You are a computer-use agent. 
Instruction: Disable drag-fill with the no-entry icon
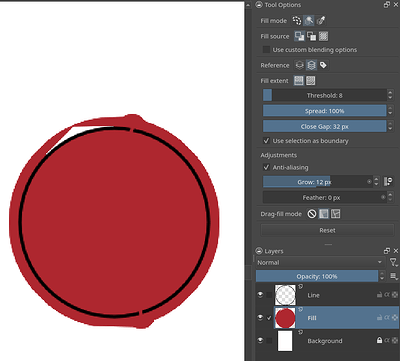pos(312,214)
